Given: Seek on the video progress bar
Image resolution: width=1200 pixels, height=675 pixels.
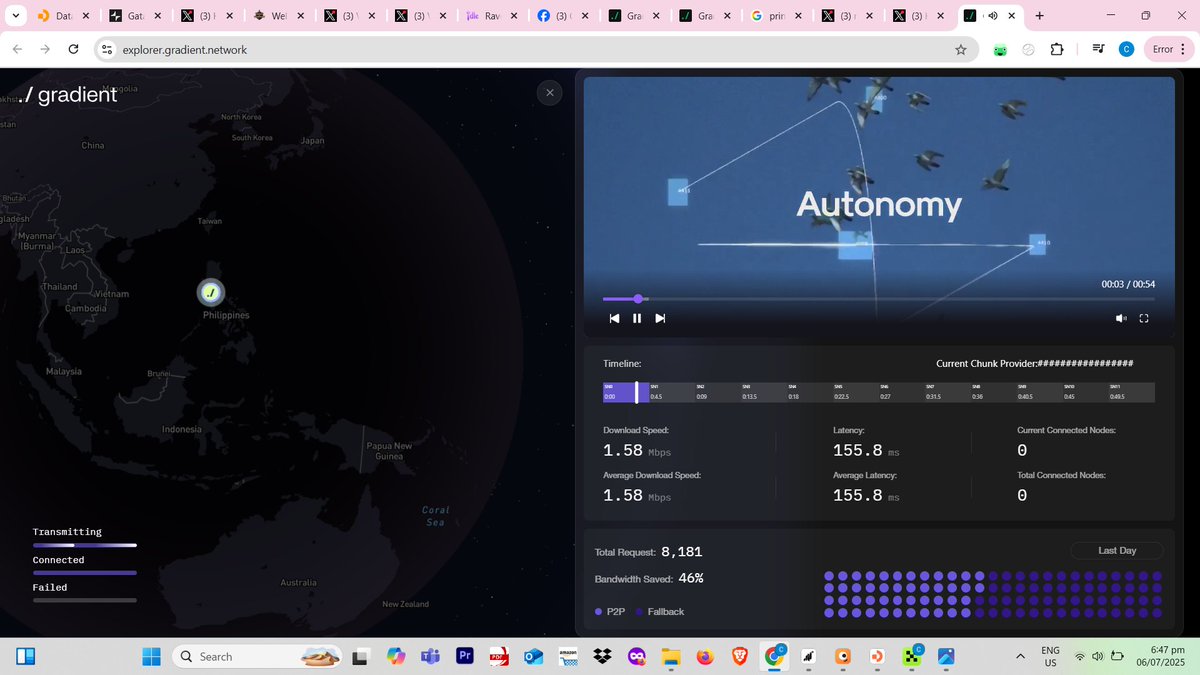Looking at the screenshot, I should 878,298.
